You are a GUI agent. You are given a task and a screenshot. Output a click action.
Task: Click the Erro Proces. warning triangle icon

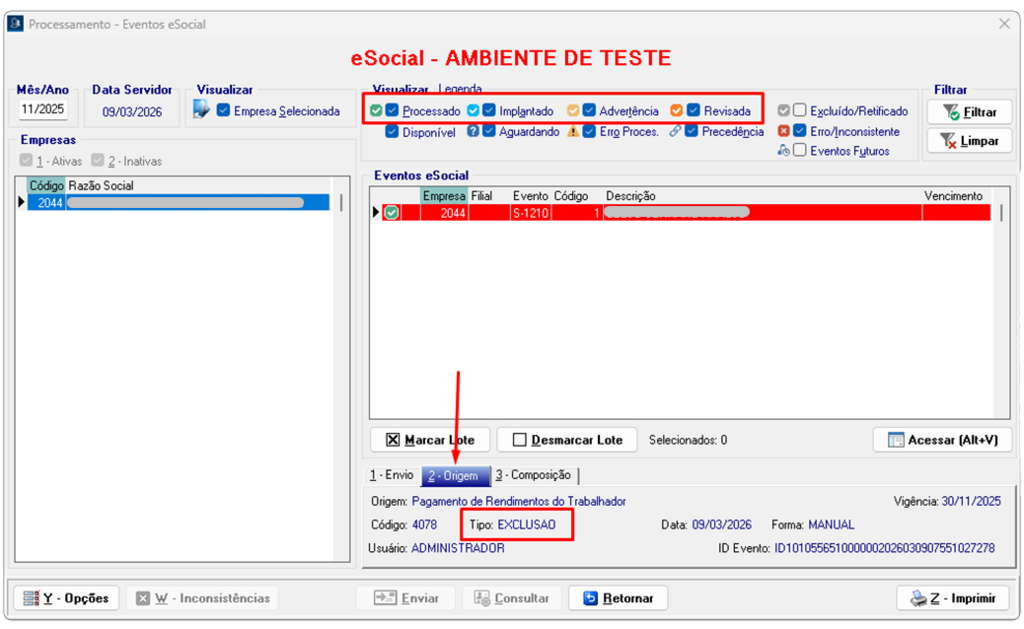(573, 132)
